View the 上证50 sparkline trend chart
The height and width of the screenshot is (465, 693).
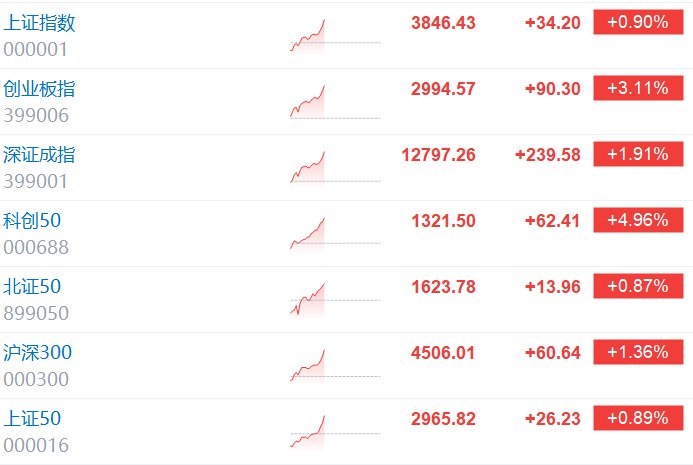(335, 431)
